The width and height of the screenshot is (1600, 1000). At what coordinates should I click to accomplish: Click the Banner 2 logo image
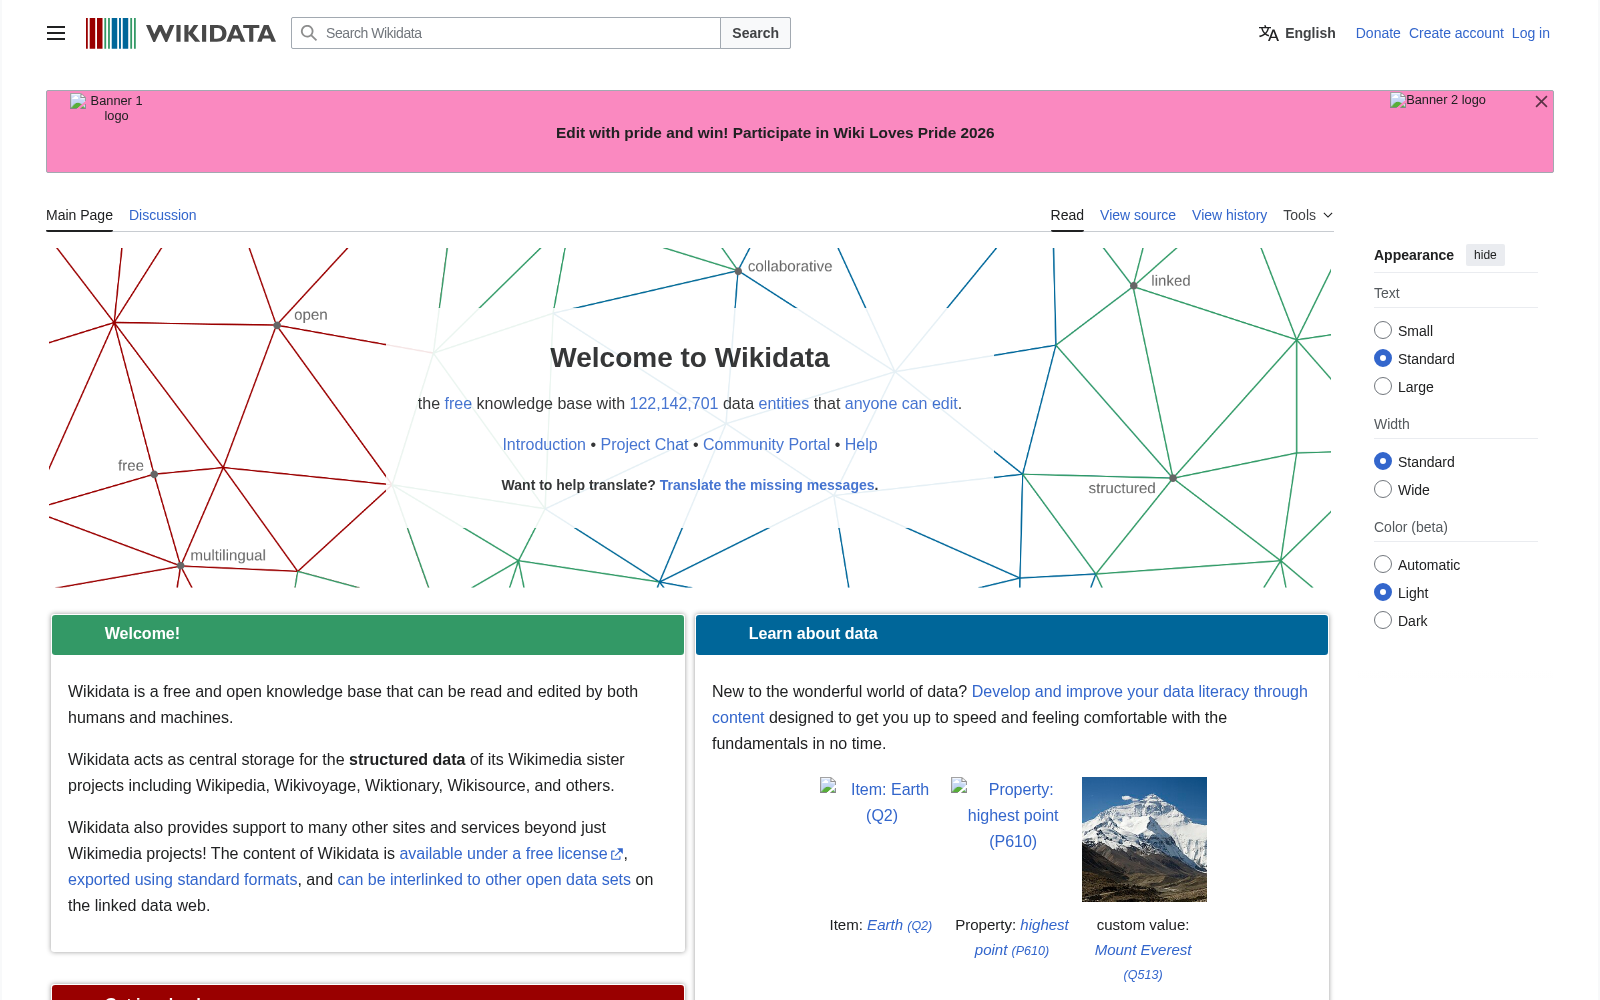1438,100
